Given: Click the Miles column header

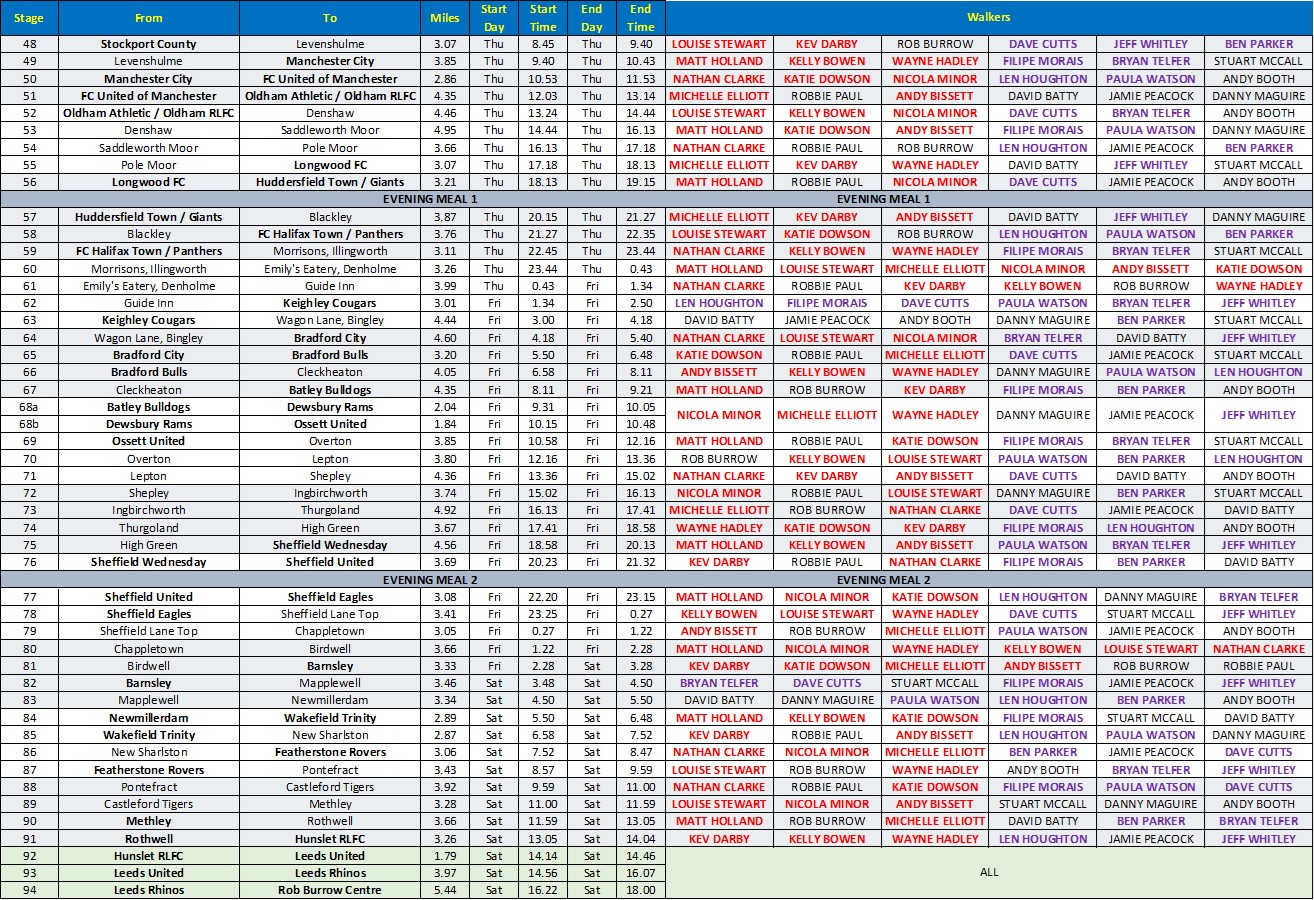Looking at the screenshot, I should (x=445, y=18).
